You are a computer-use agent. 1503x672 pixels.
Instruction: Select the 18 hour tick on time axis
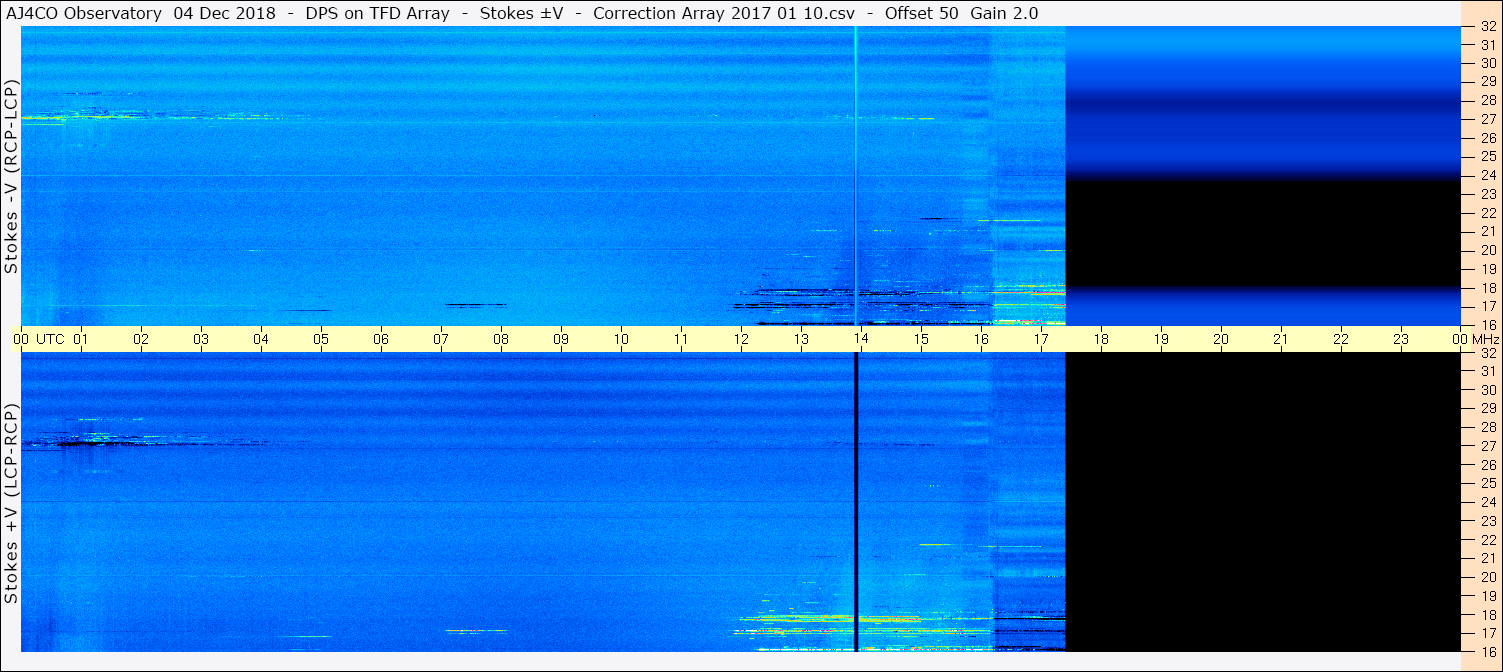(x=1101, y=339)
